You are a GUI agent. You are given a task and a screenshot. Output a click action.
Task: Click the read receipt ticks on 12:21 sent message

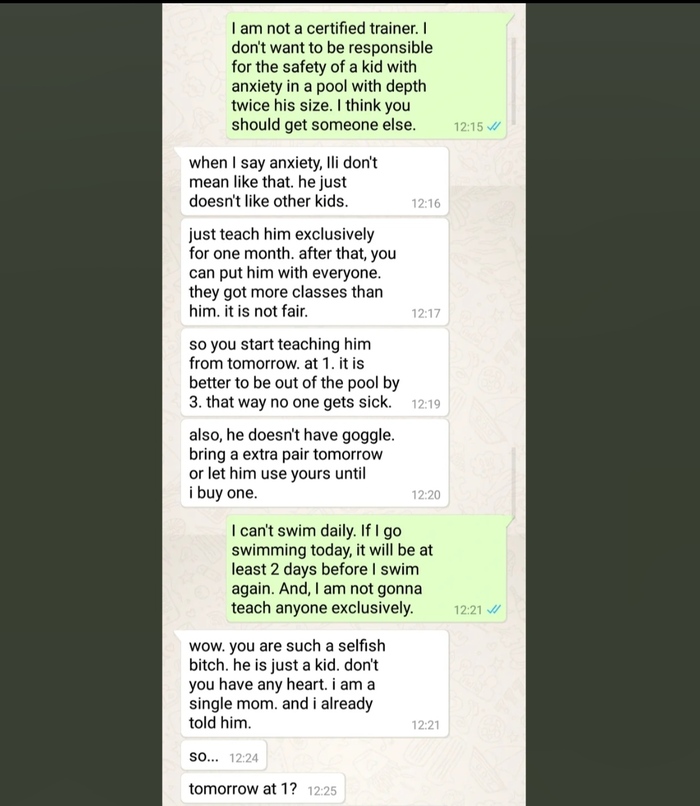click(495, 609)
